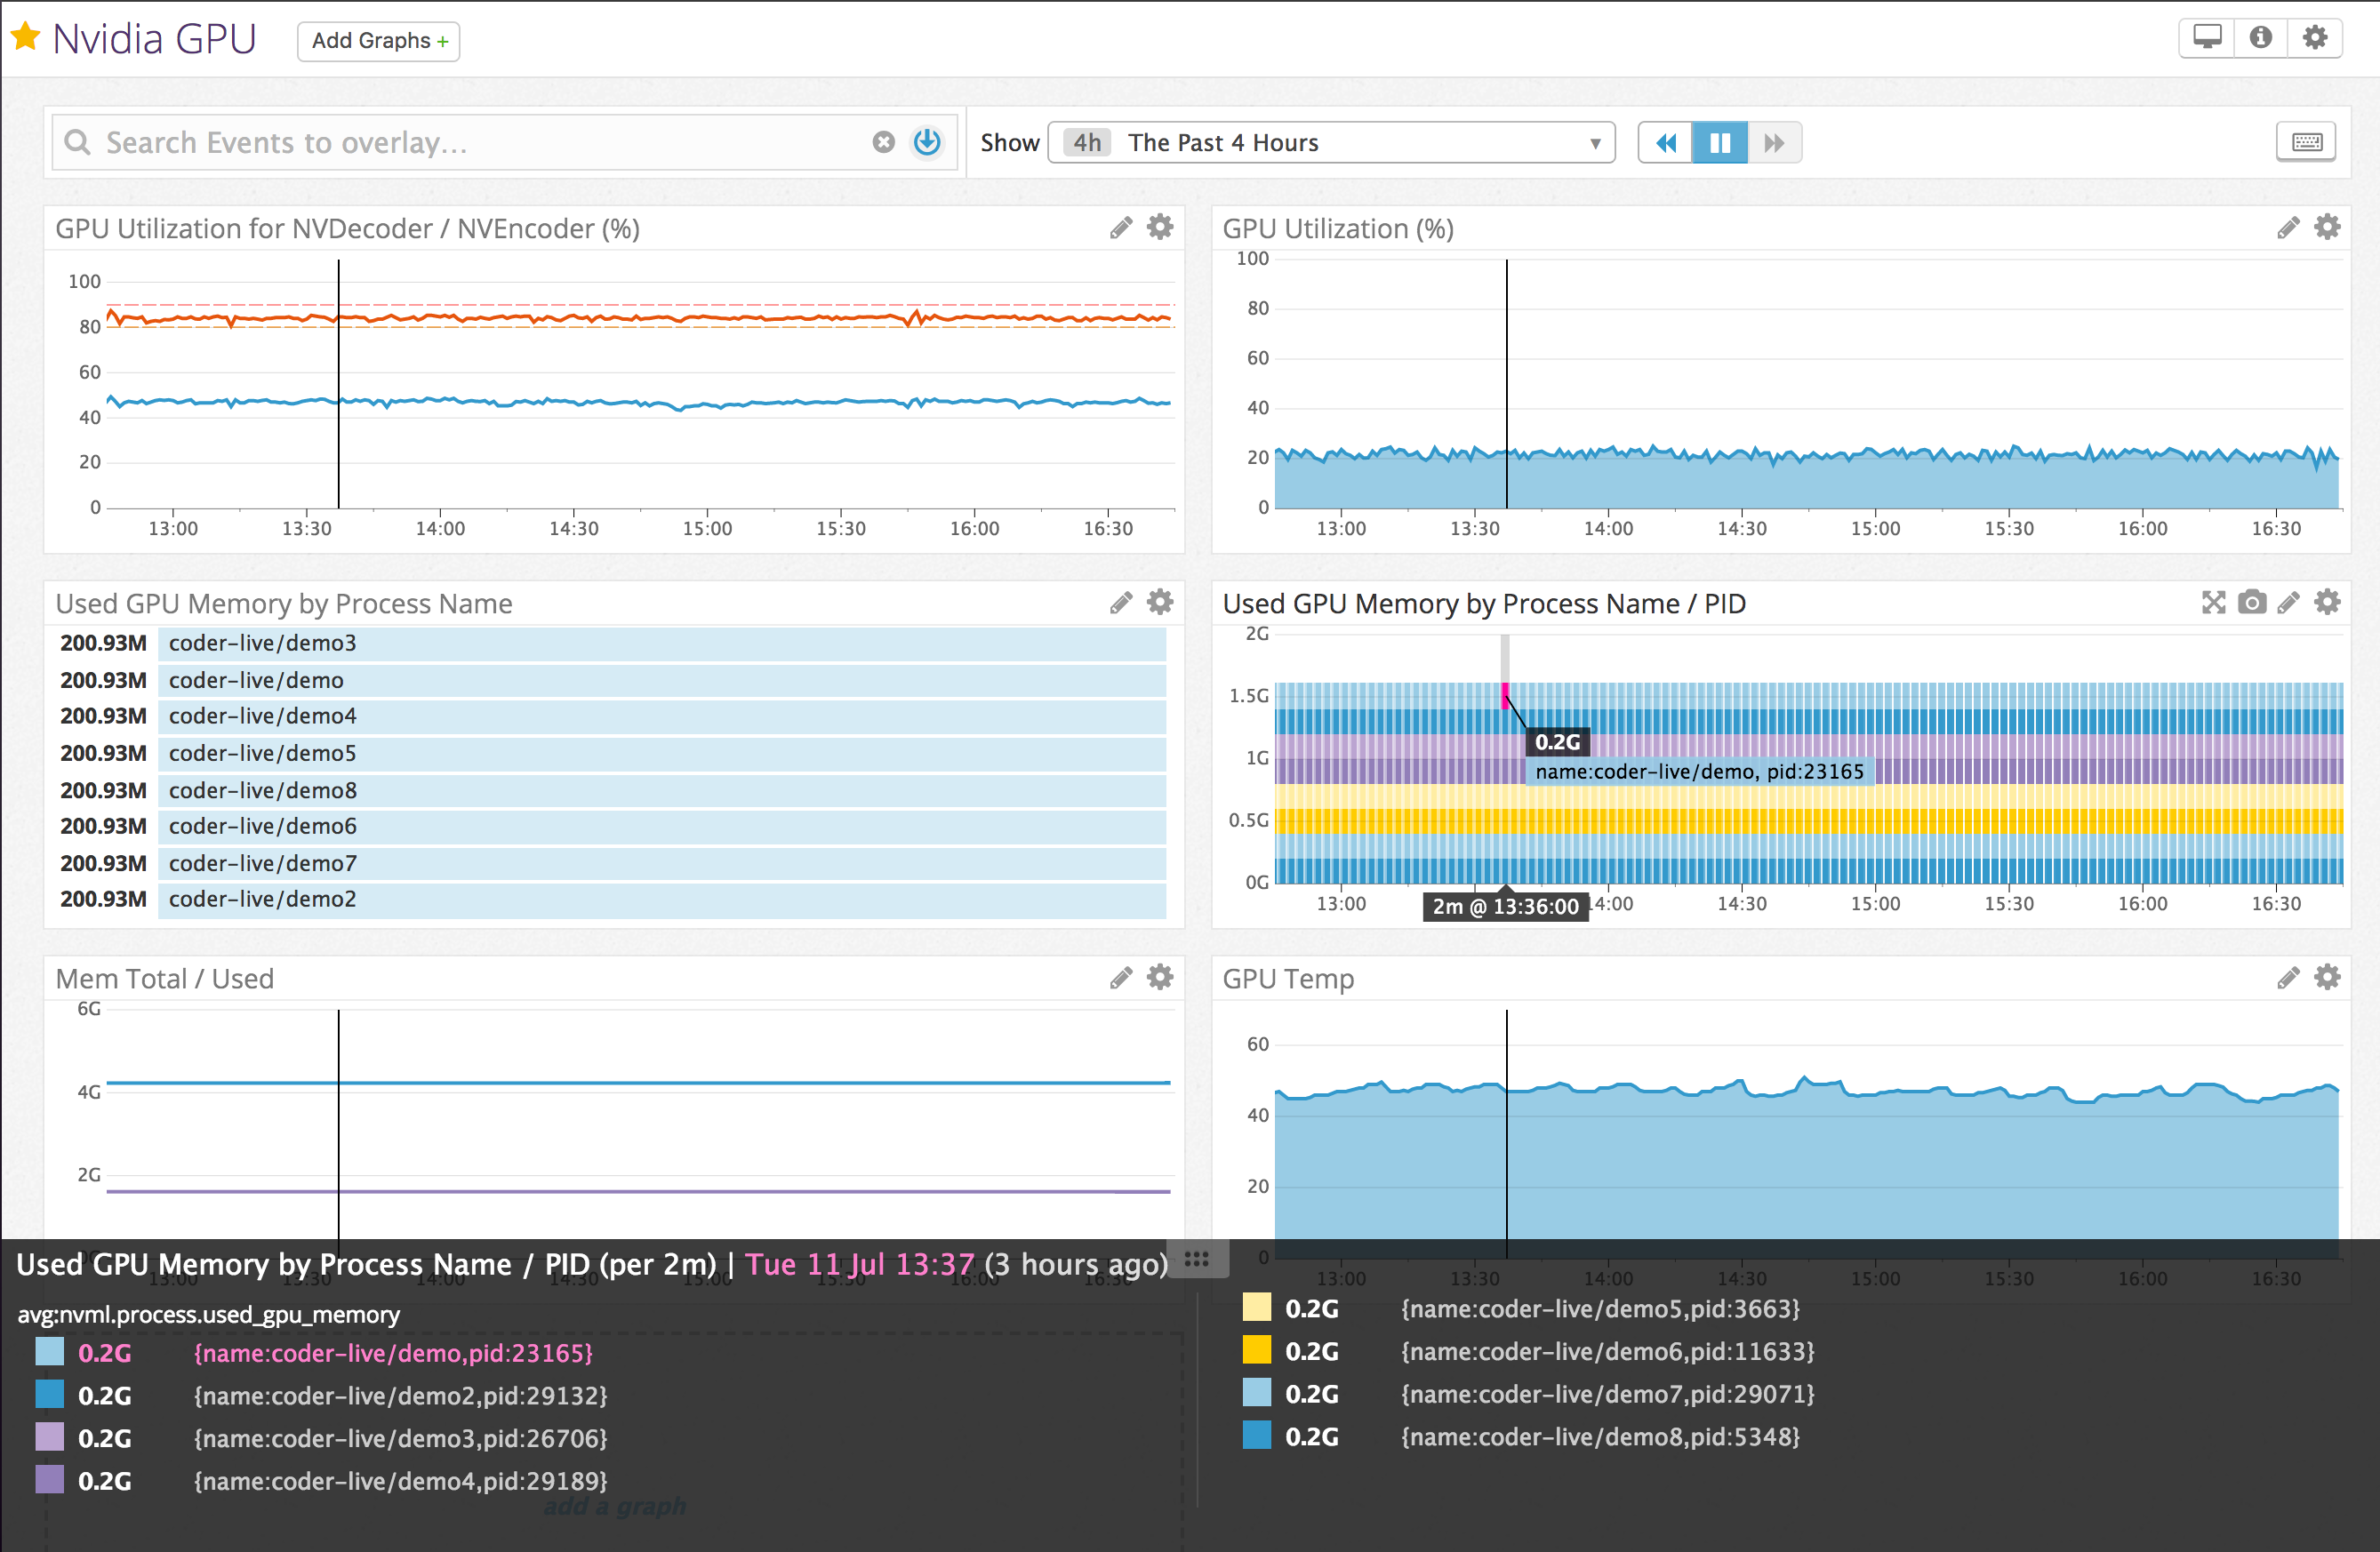This screenshot has height=1552, width=2380.
Task: Open dashboard settings gear in header
Action: 2315,38
